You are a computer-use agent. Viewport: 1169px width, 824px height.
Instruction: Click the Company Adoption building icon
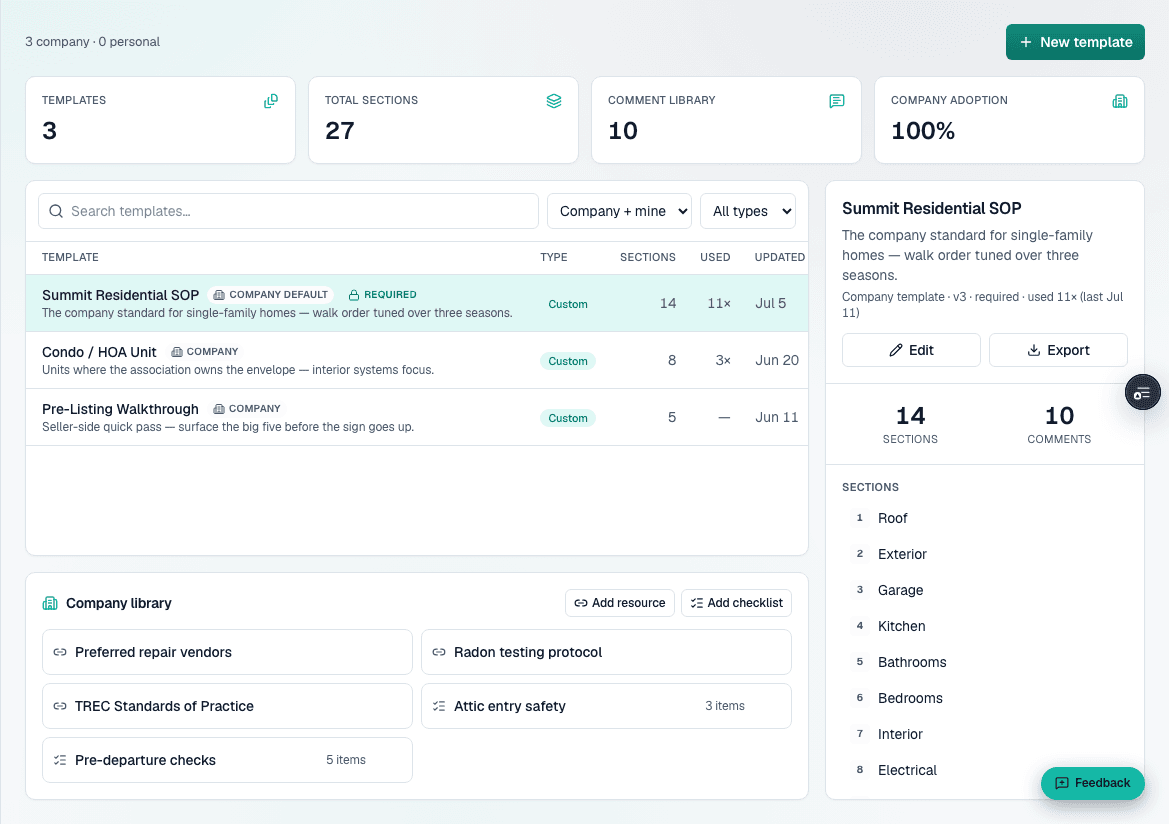pos(1120,101)
